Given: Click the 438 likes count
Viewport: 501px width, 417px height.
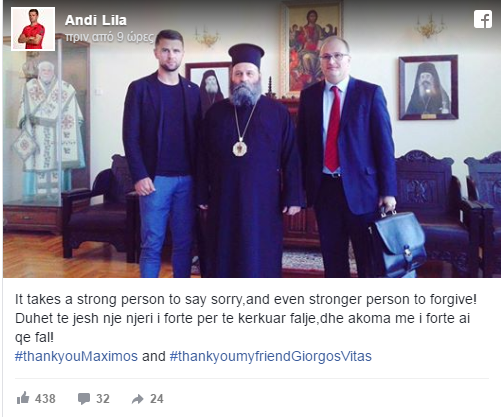Looking at the screenshot, I should coord(45,399).
